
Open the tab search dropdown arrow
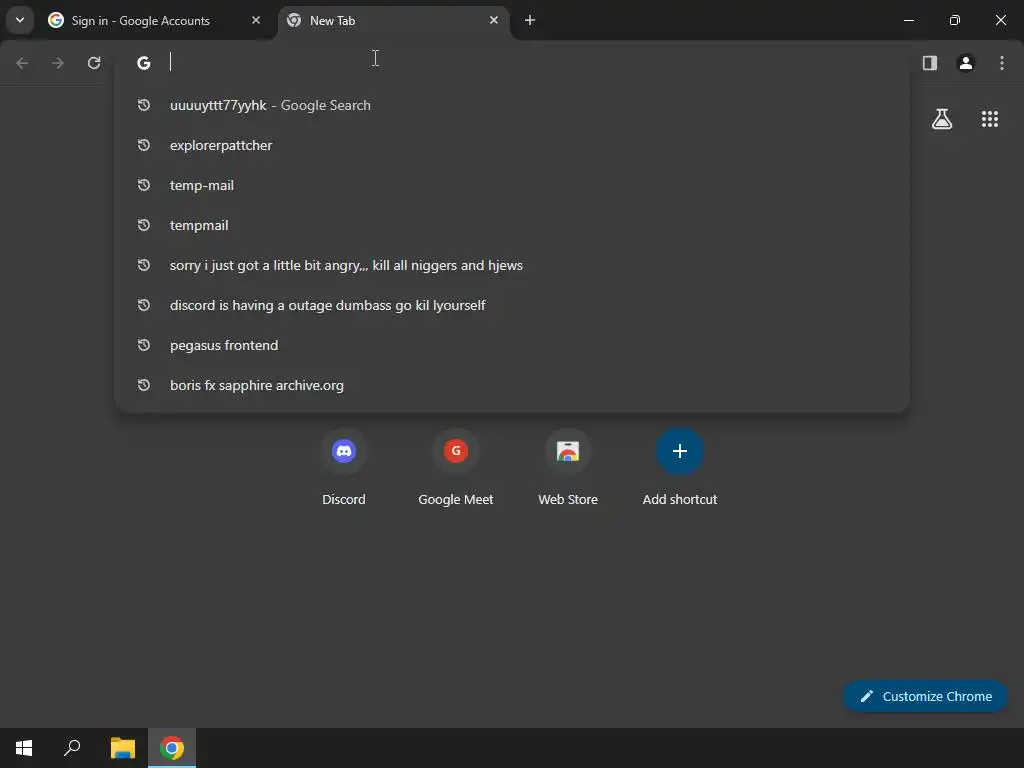tap(20, 20)
